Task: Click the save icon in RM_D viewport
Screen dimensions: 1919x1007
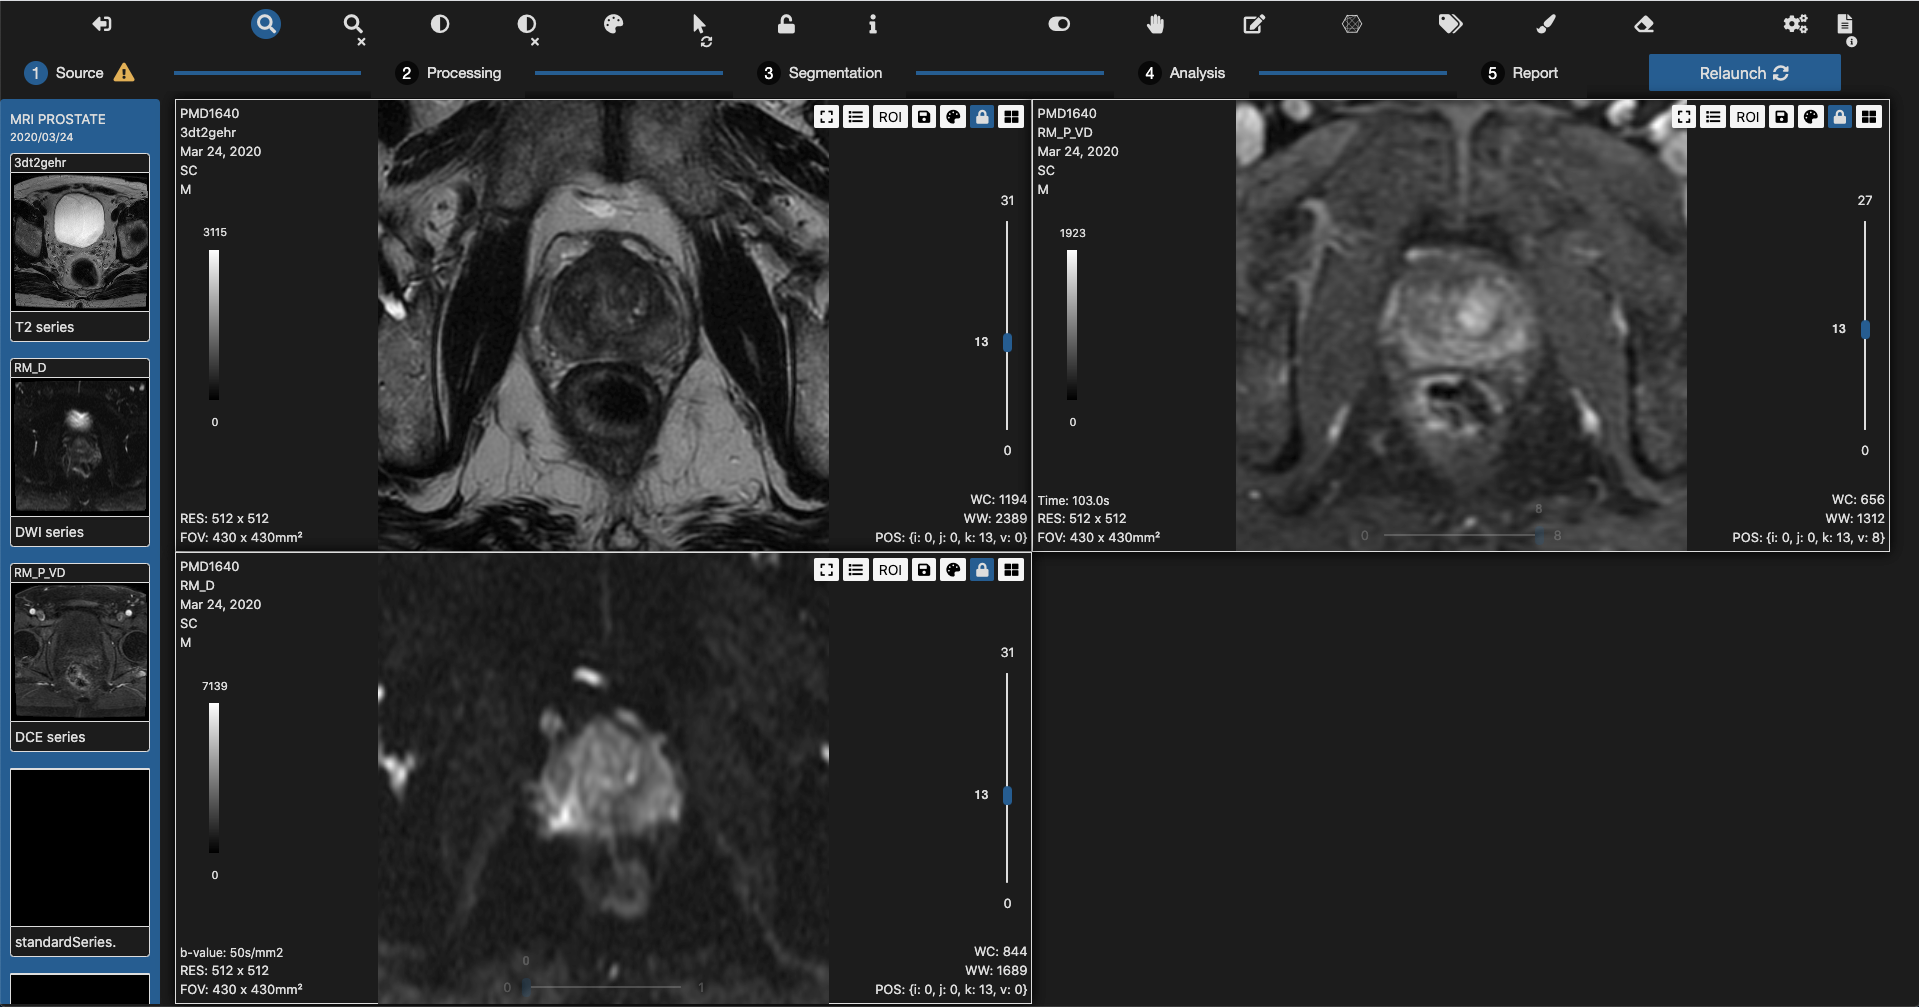Action: coord(924,570)
